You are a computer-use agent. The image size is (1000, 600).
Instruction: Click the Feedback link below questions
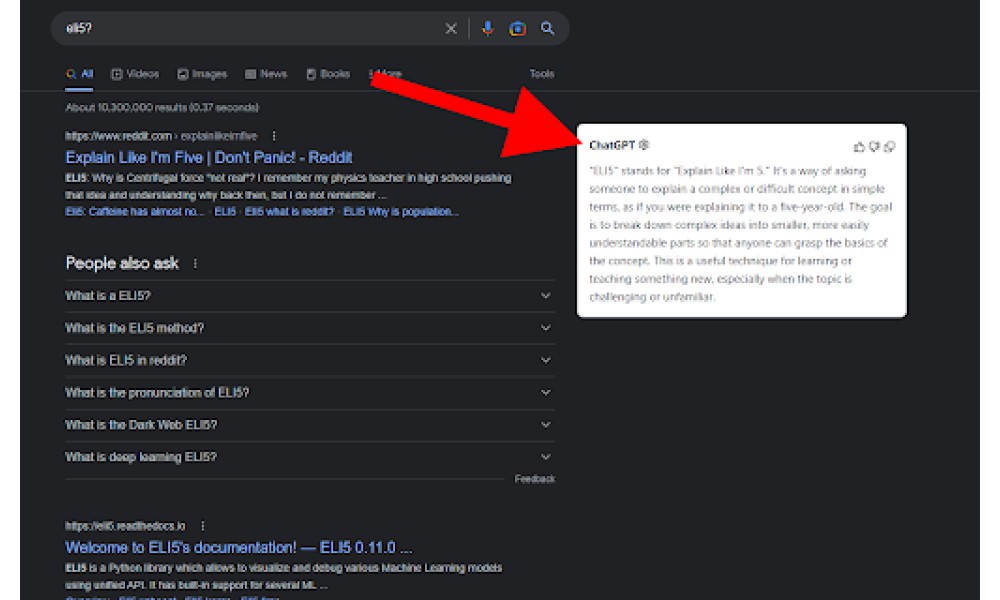(534, 479)
